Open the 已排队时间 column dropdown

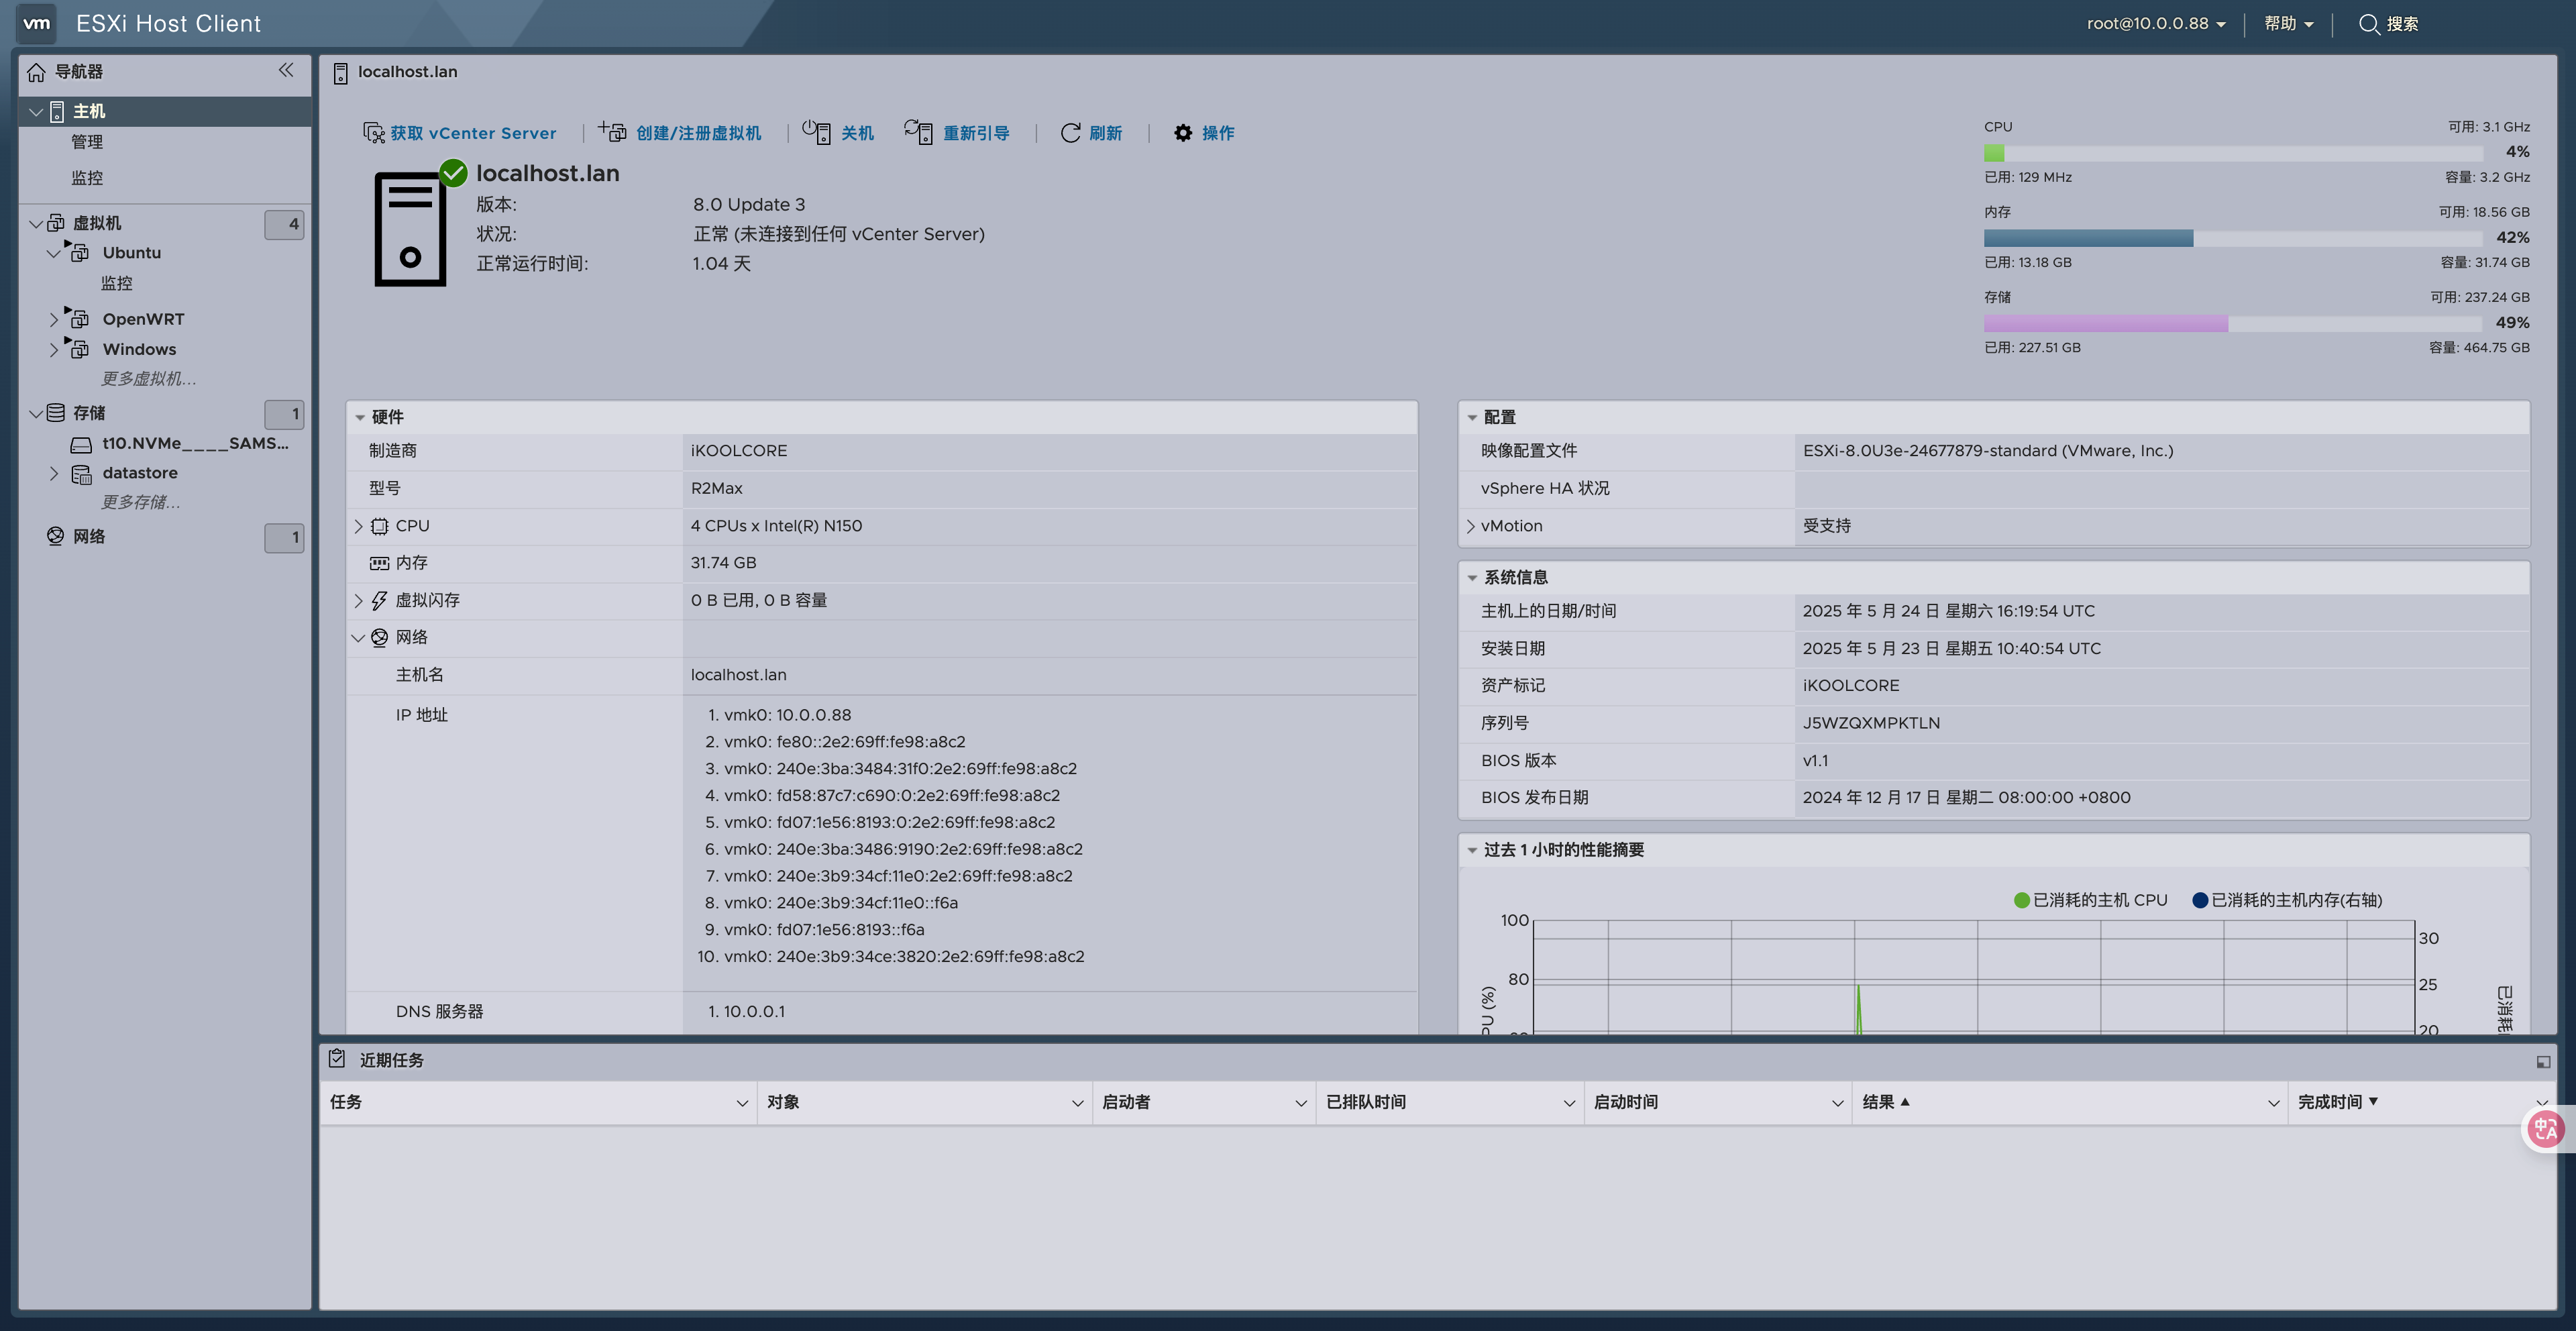1569,1103
